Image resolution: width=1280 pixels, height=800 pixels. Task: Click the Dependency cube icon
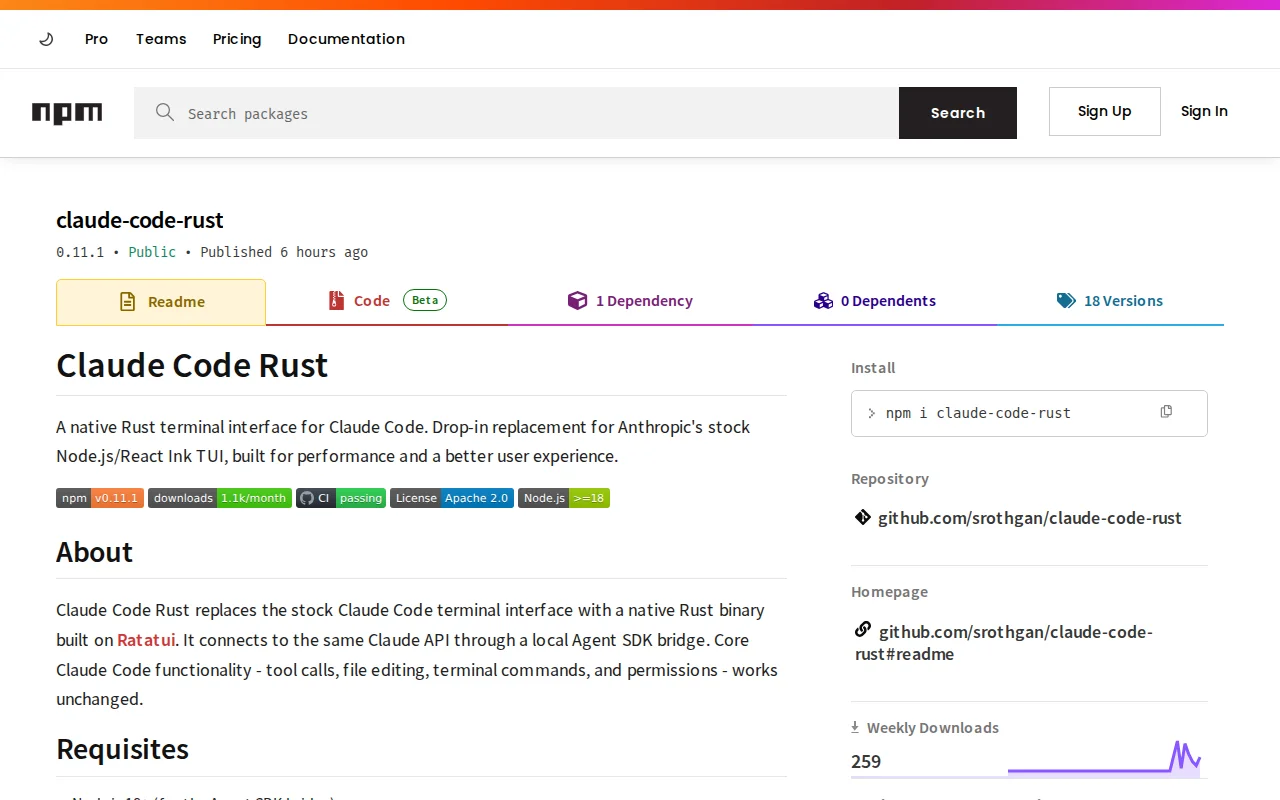(x=577, y=301)
